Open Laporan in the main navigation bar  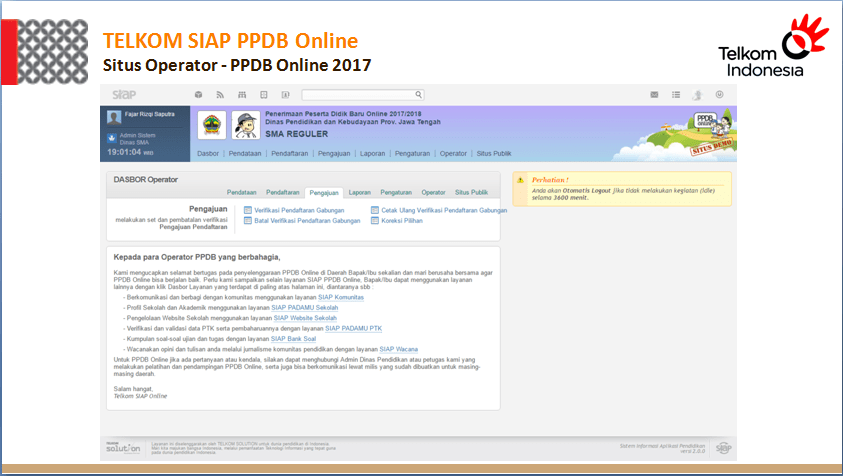pyautogui.click(x=372, y=153)
